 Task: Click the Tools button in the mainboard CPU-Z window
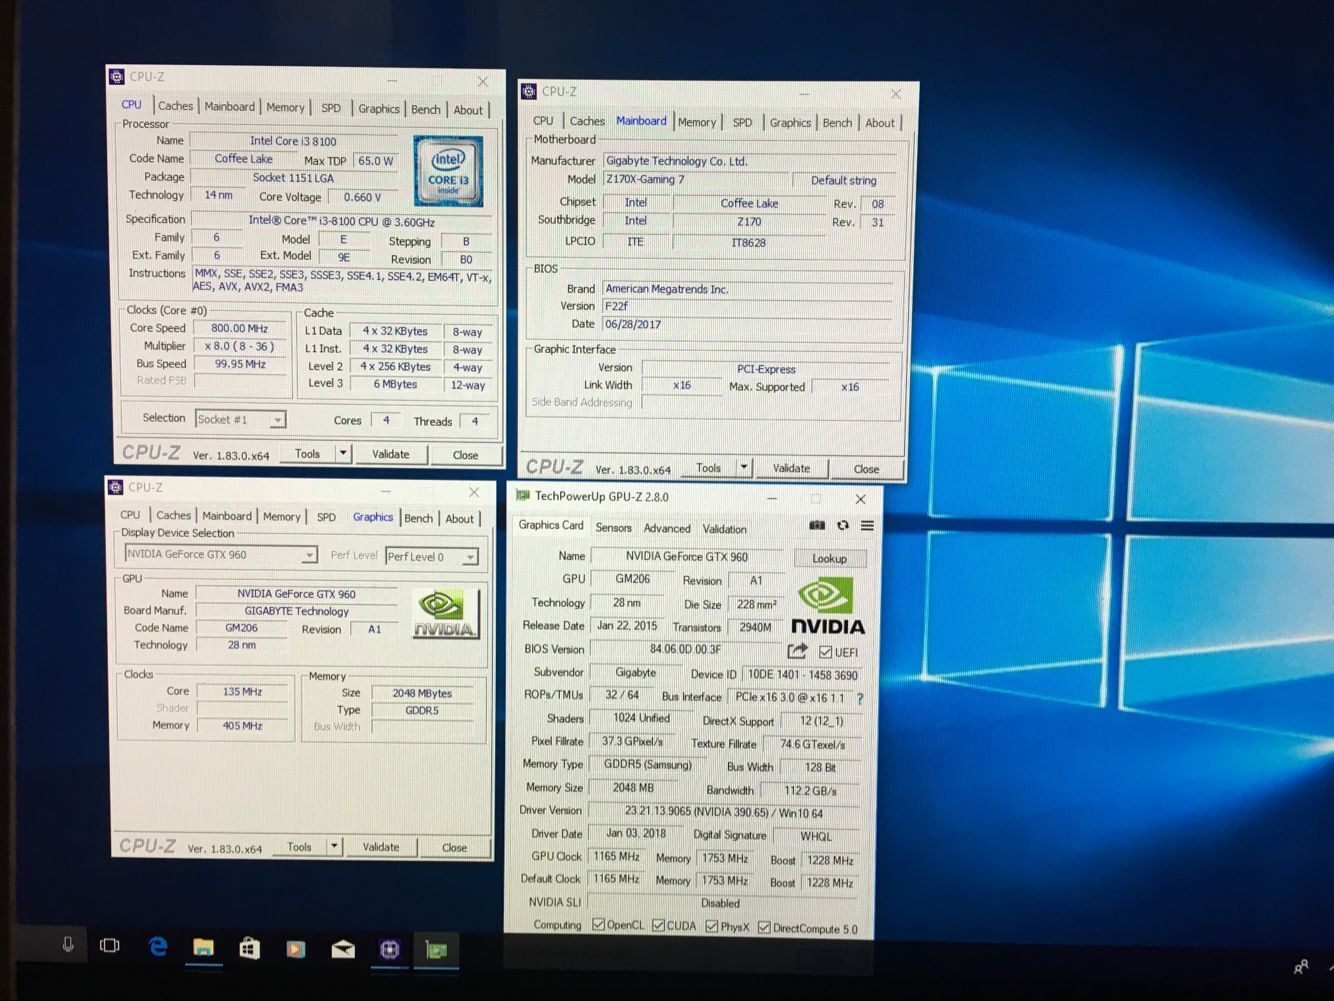tap(708, 467)
